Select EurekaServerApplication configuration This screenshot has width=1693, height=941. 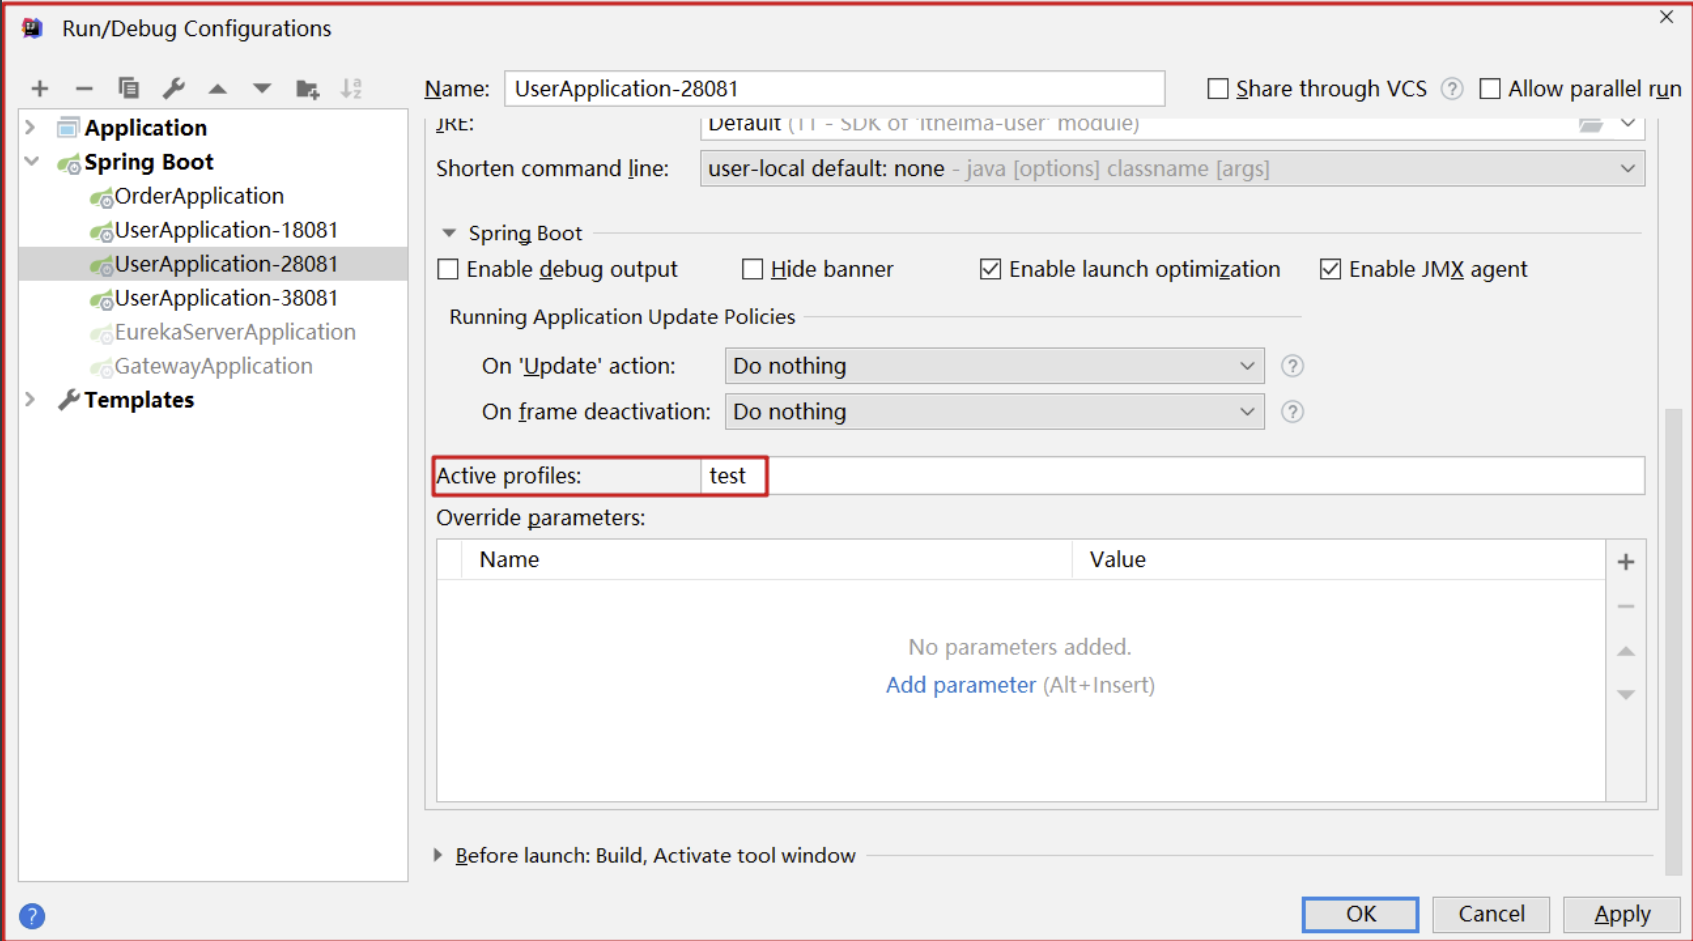click(x=235, y=332)
